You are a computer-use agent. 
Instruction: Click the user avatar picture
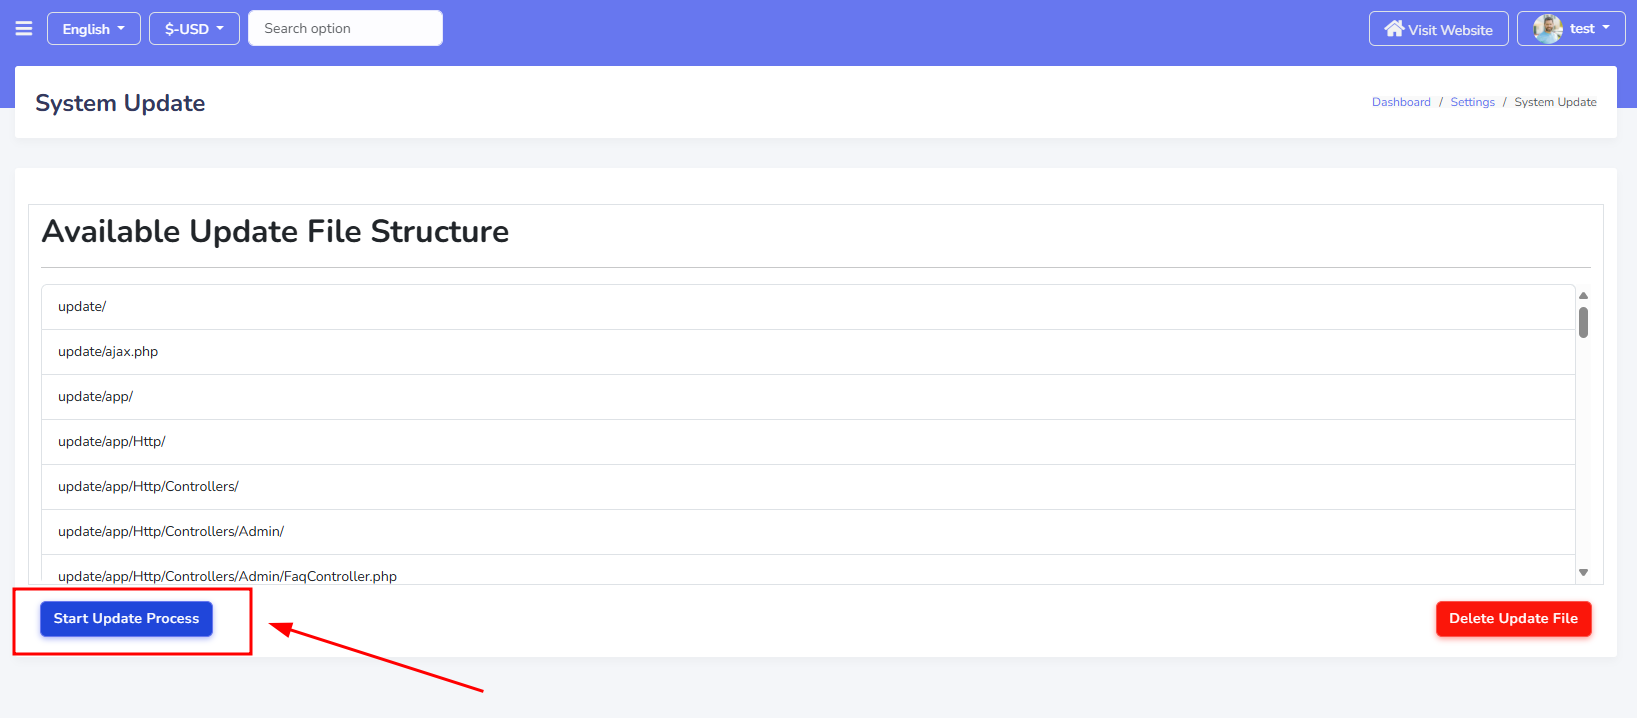tap(1548, 29)
